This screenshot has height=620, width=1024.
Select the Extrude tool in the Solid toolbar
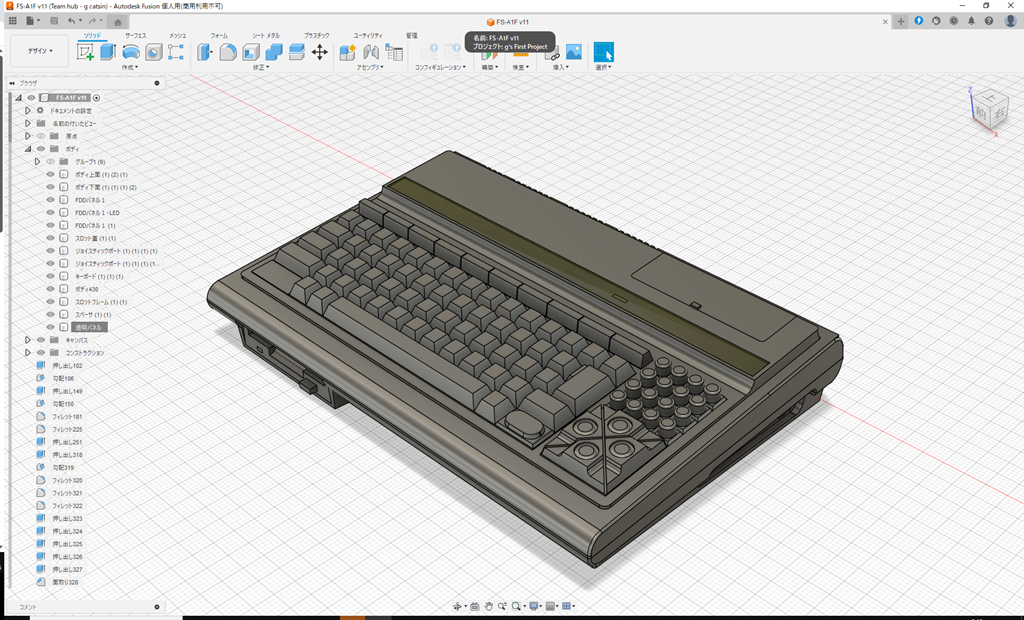107,53
